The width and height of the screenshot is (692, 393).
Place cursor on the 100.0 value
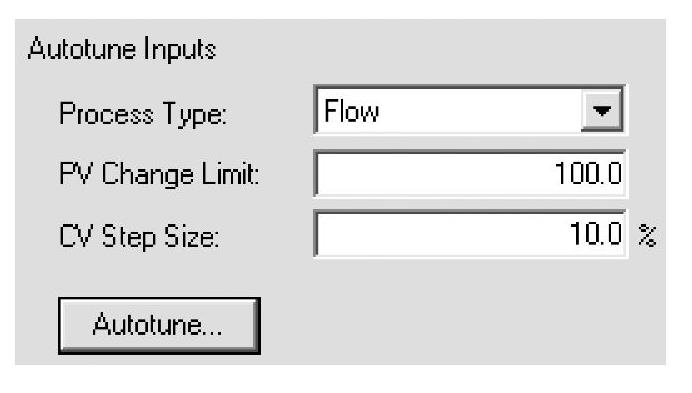coord(588,173)
